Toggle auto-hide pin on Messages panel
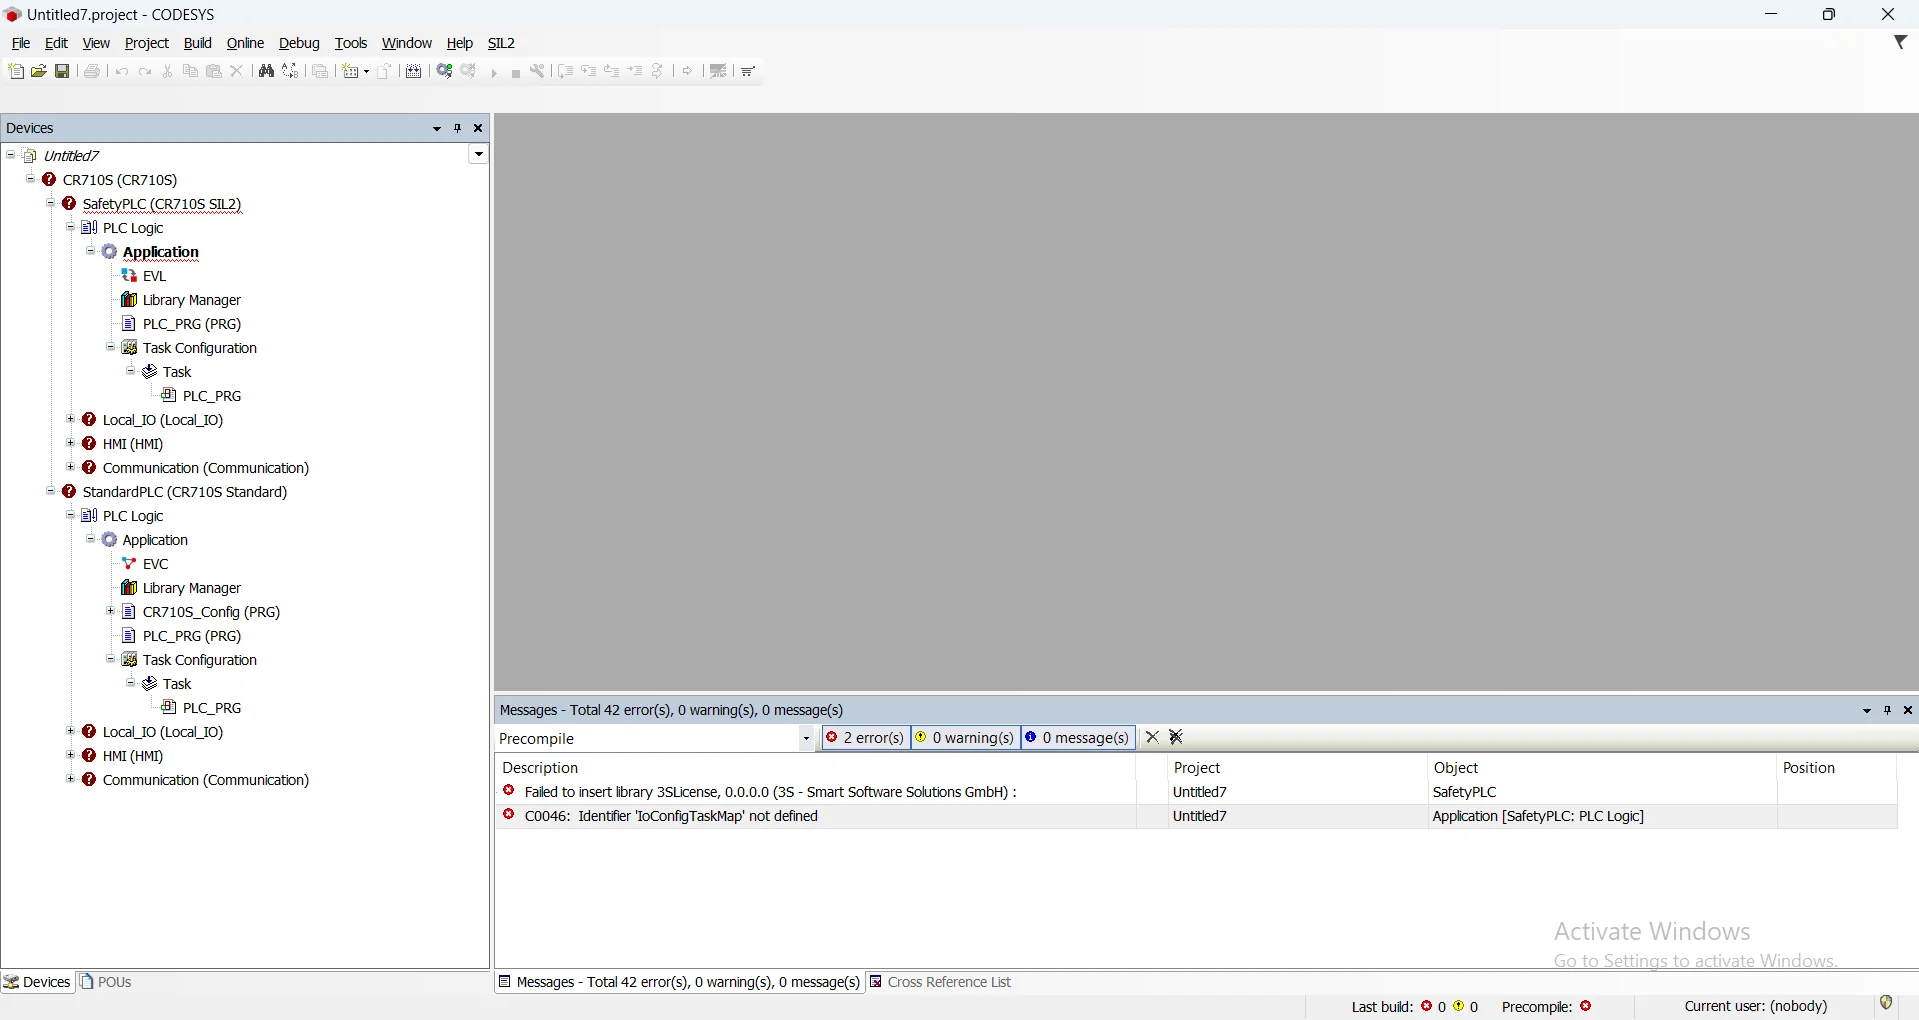 pyautogui.click(x=1888, y=710)
